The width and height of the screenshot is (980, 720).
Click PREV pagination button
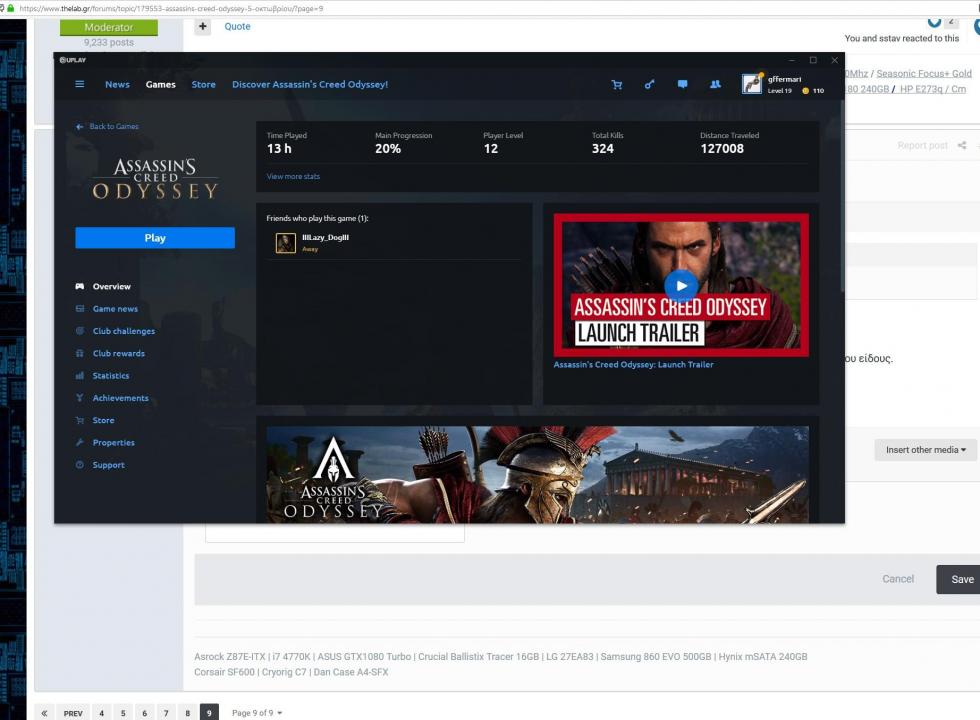[x=73, y=712]
